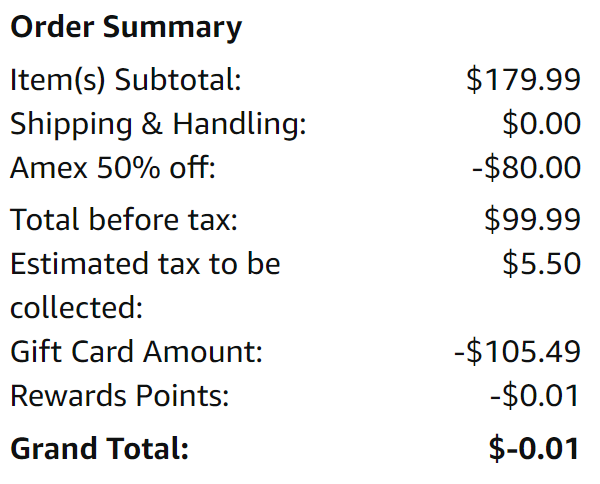The width and height of the screenshot is (600, 484).
Task: Click the Shipping & Handling label
Action: 158,124
